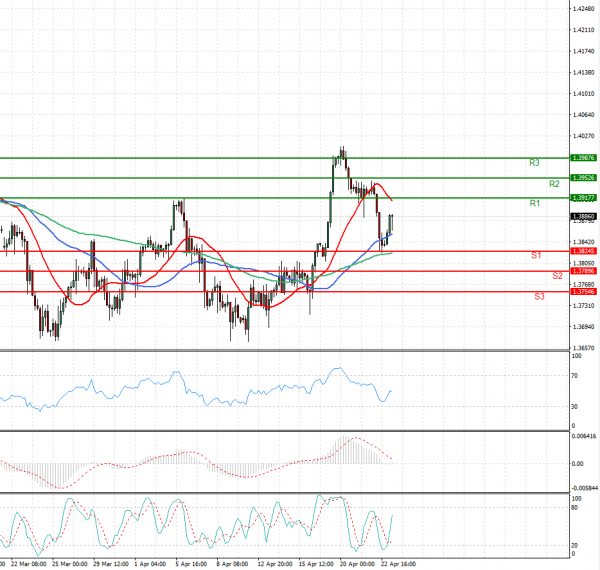600x570 pixels.
Task: Click the S2 support label
Action: click(557, 276)
